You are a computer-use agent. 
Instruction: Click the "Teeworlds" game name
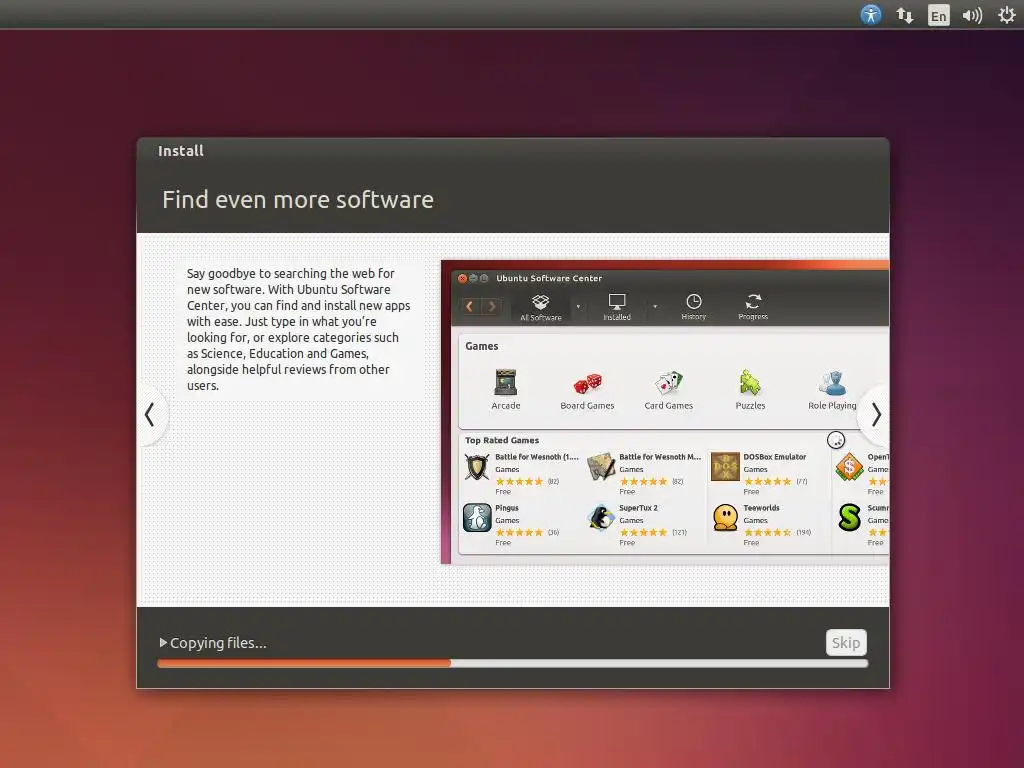click(761, 508)
